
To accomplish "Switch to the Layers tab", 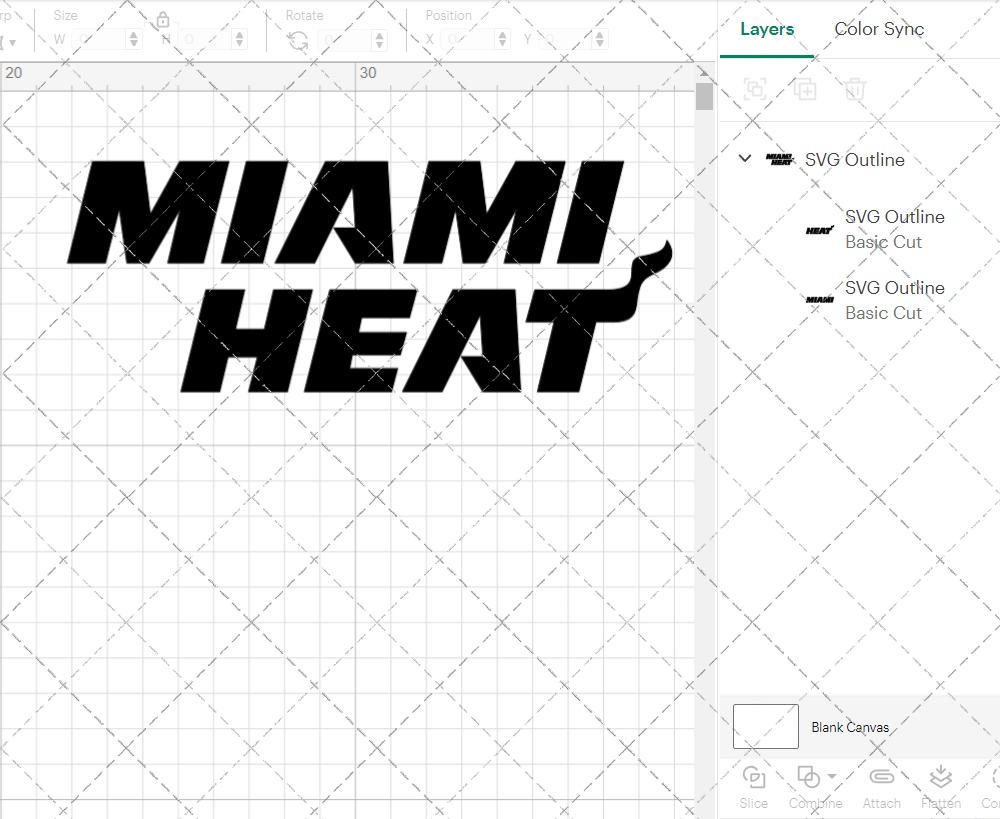I will pos(766,29).
